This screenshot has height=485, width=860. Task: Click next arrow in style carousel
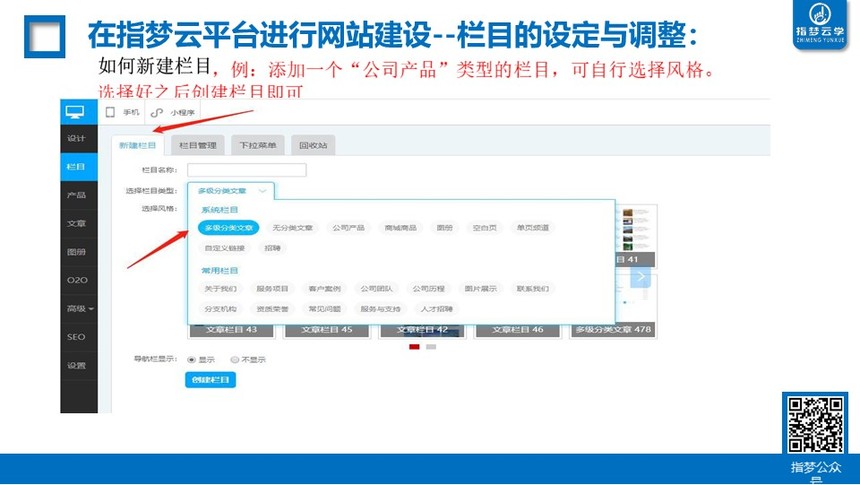641,277
